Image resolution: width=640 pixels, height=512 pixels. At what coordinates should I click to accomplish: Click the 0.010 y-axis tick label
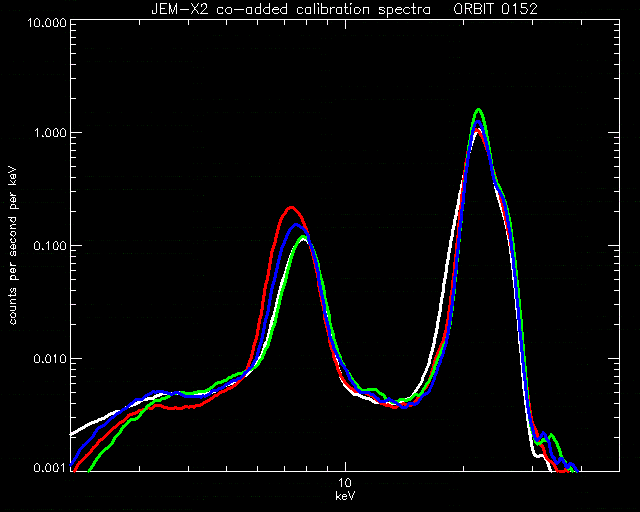tap(50, 358)
